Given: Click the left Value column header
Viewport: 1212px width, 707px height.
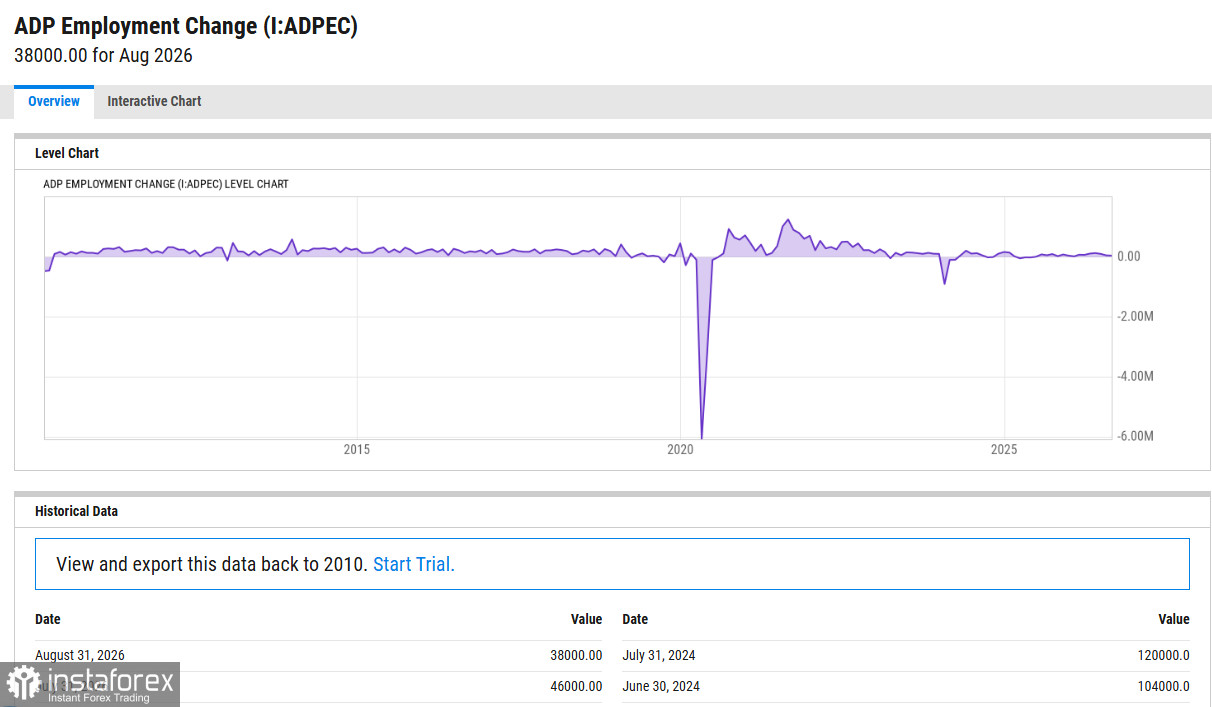Looking at the screenshot, I should (x=586, y=619).
